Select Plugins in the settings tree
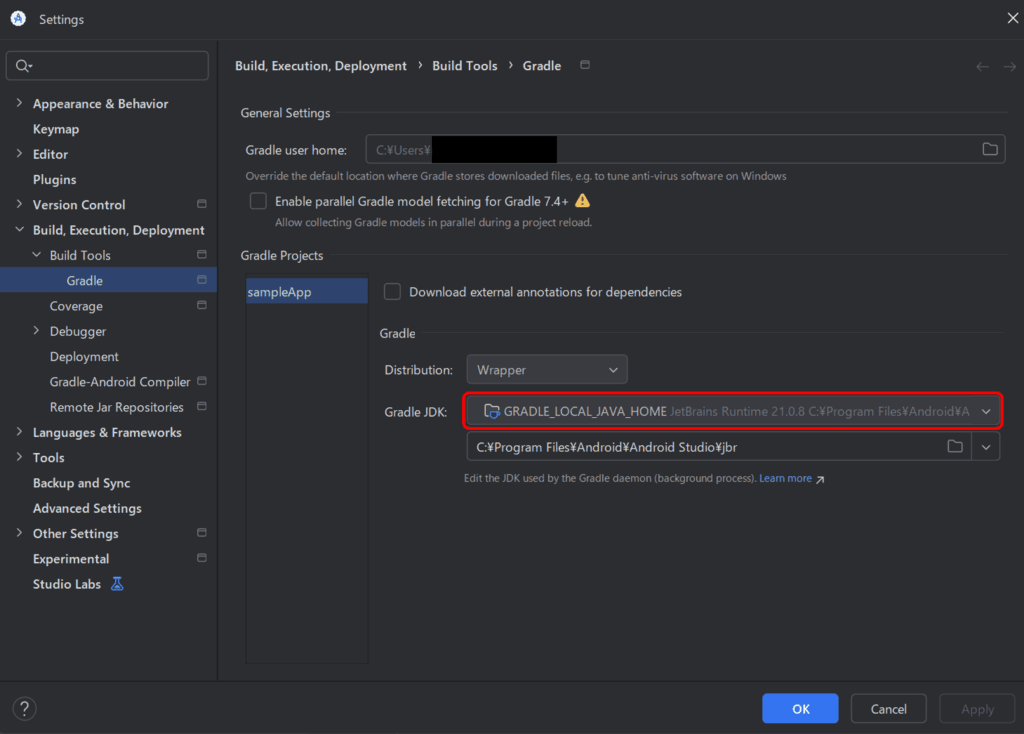Screen dimensions: 1024x734 [54, 180]
